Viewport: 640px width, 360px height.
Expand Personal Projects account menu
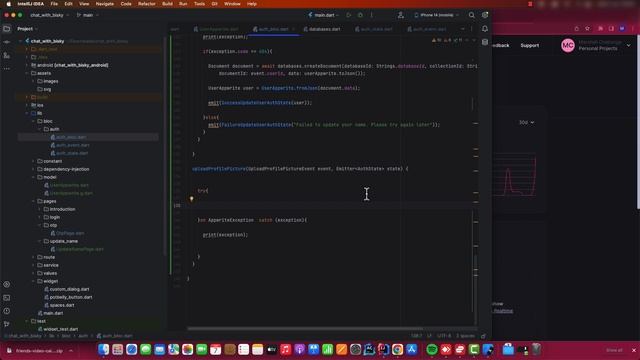tap(629, 46)
